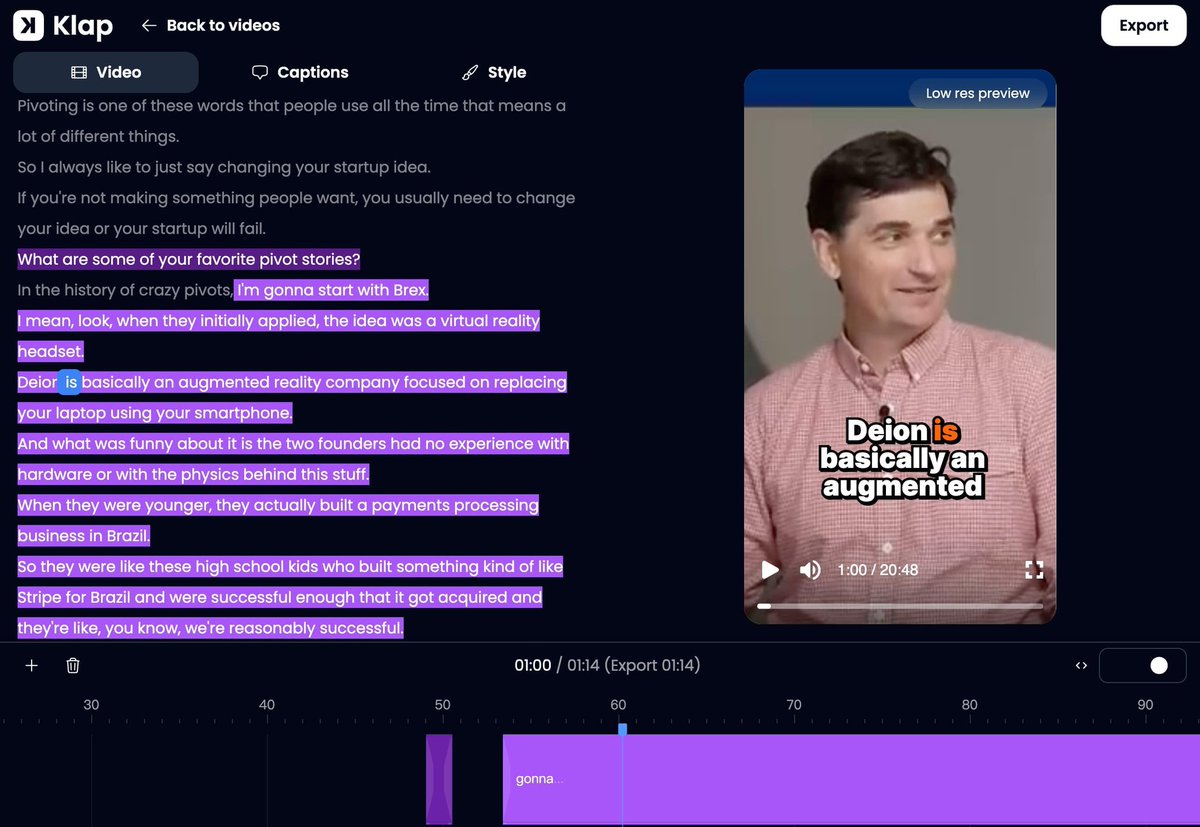This screenshot has height=827, width=1200.
Task: Add a new clip with plus icon
Action: point(31,666)
